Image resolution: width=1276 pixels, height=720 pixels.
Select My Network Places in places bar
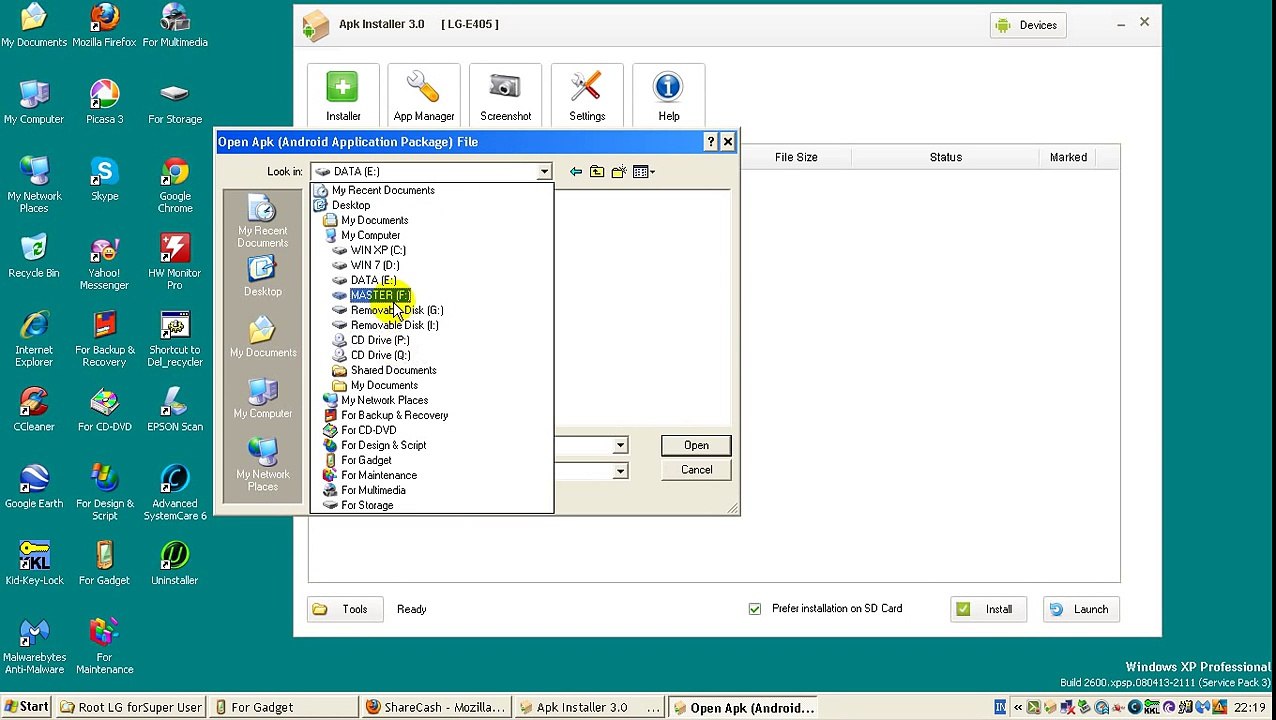[262, 465]
